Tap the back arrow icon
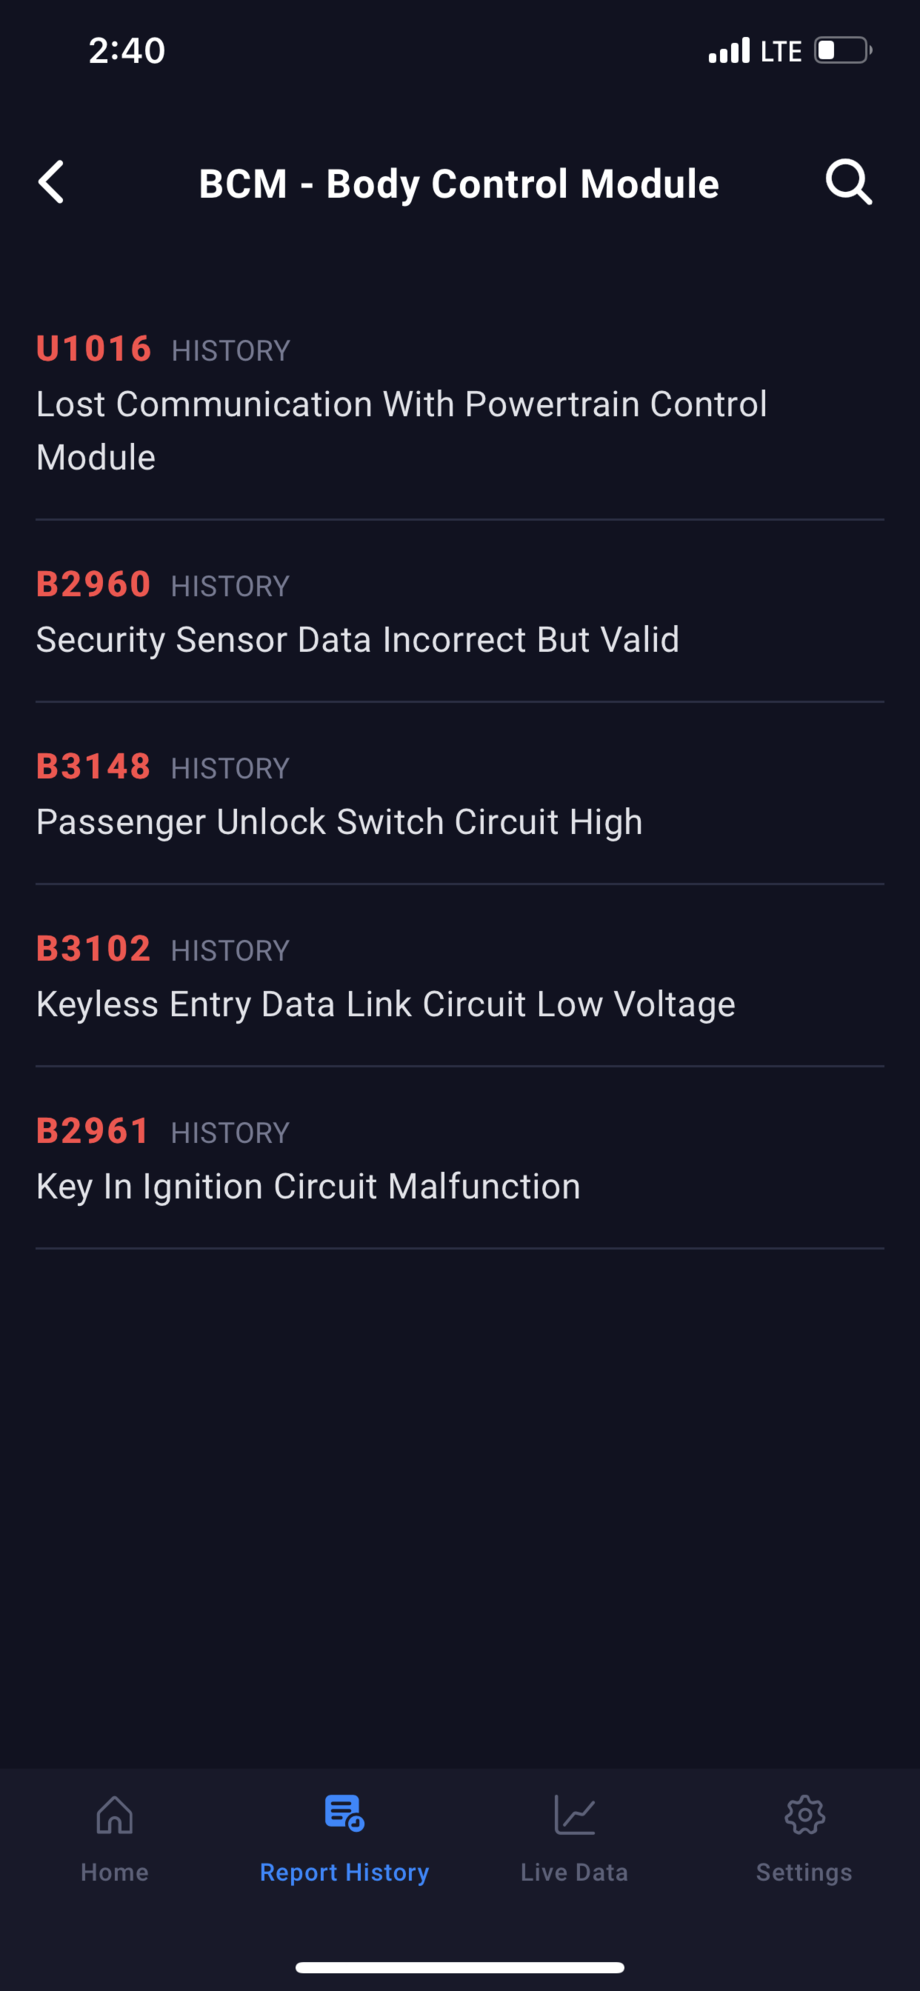The image size is (920, 1991). click(x=52, y=183)
